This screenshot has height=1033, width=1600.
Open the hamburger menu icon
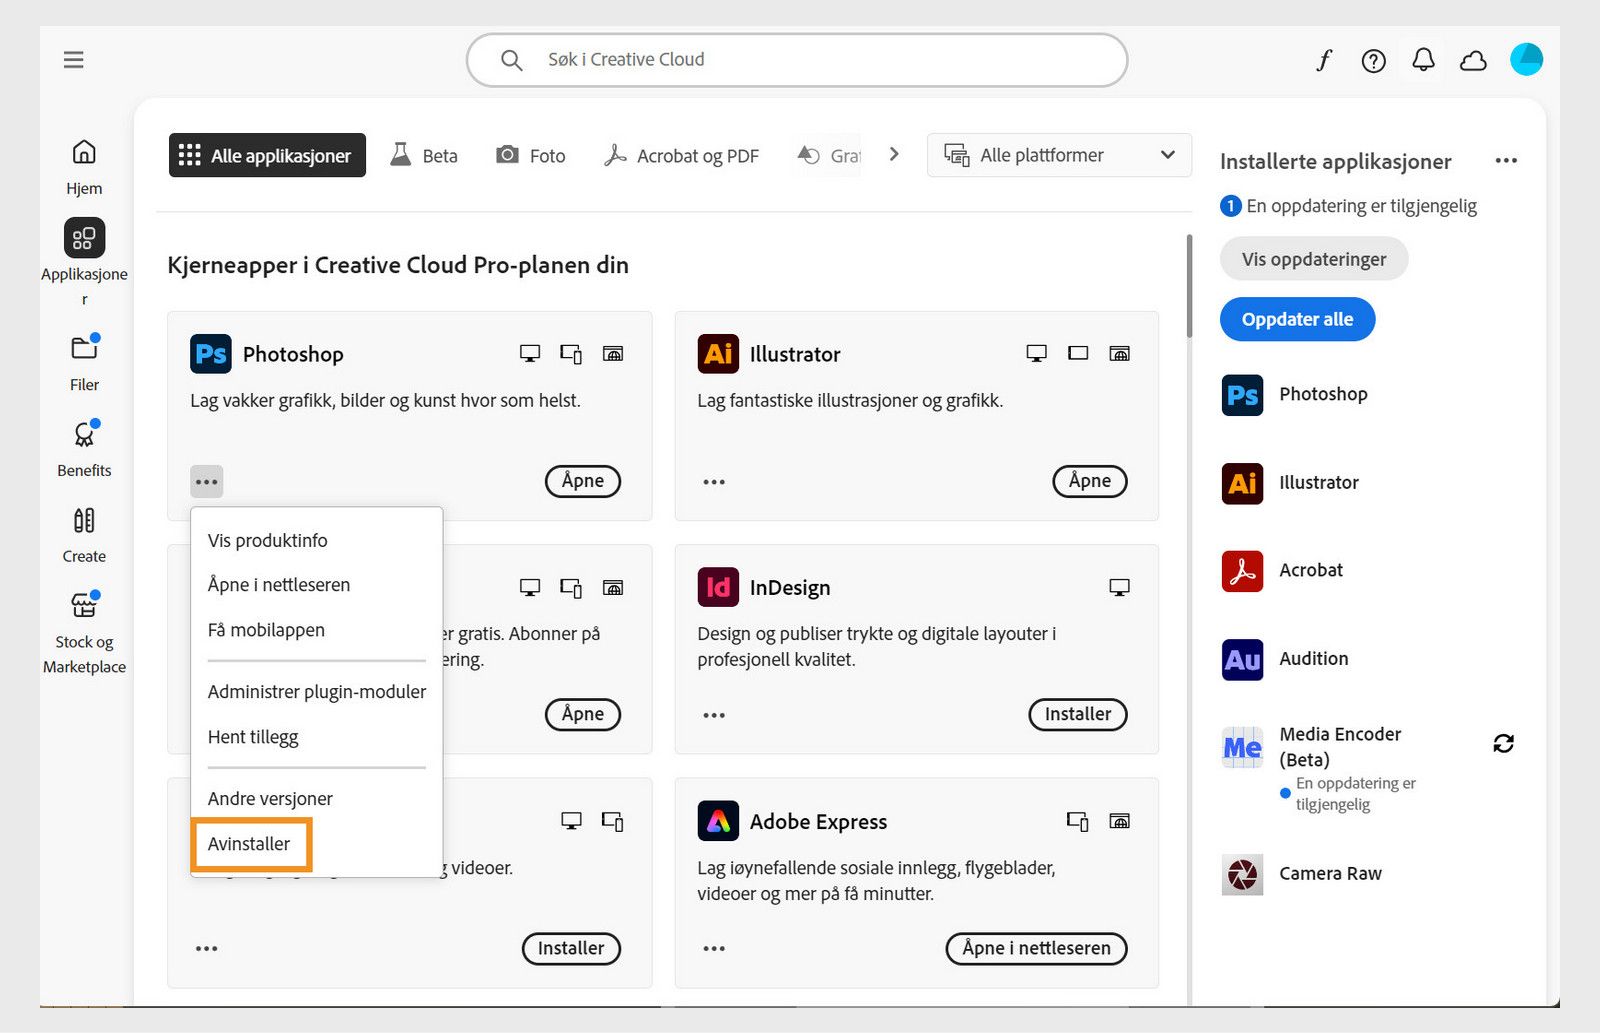(x=73, y=59)
